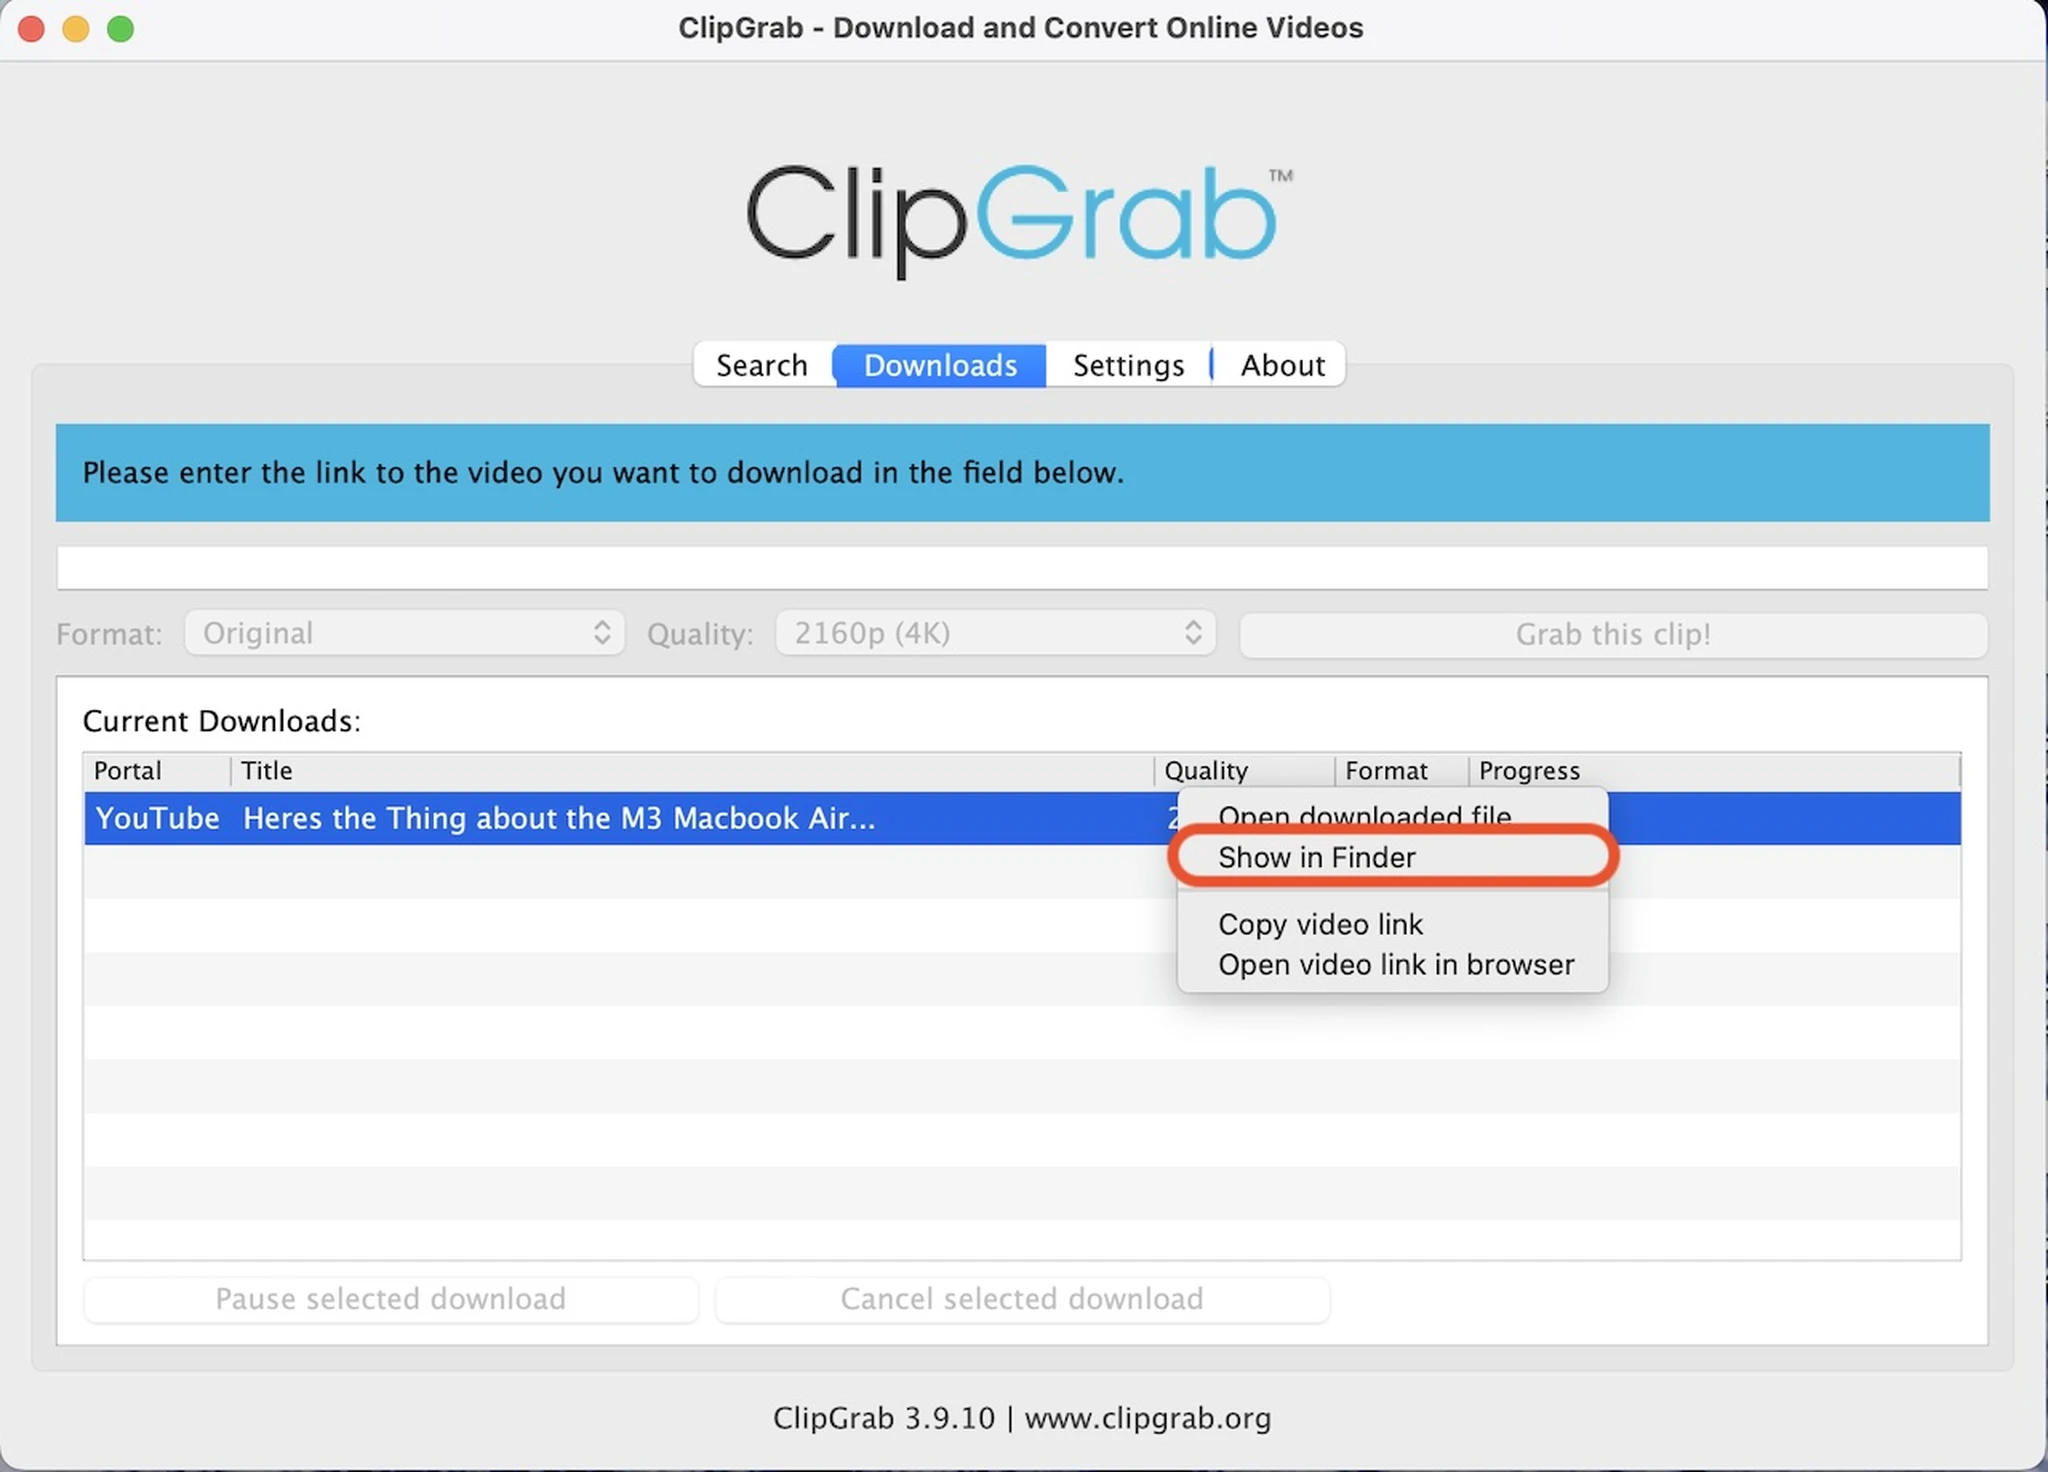Select Open video link in browser
This screenshot has width=2048, height=1472.
point(1396,963)
